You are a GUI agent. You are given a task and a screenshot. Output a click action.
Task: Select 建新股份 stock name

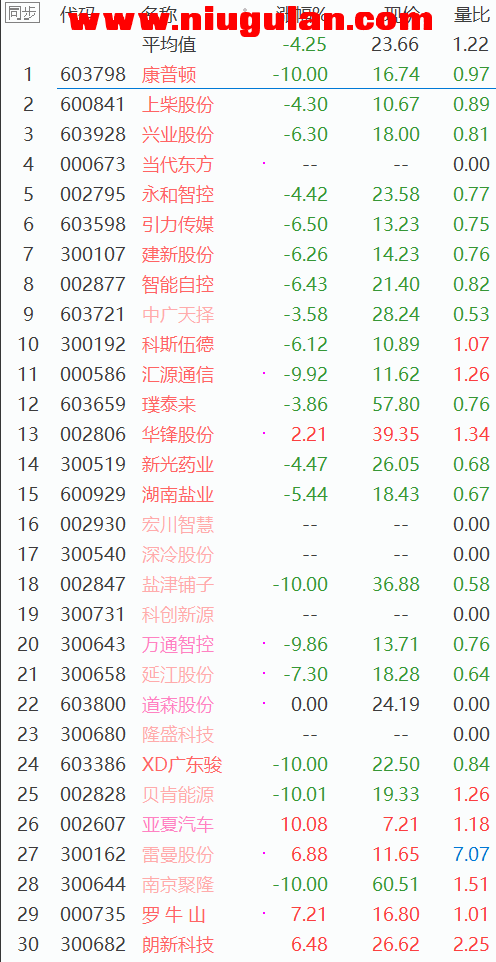tap(177, 255)
